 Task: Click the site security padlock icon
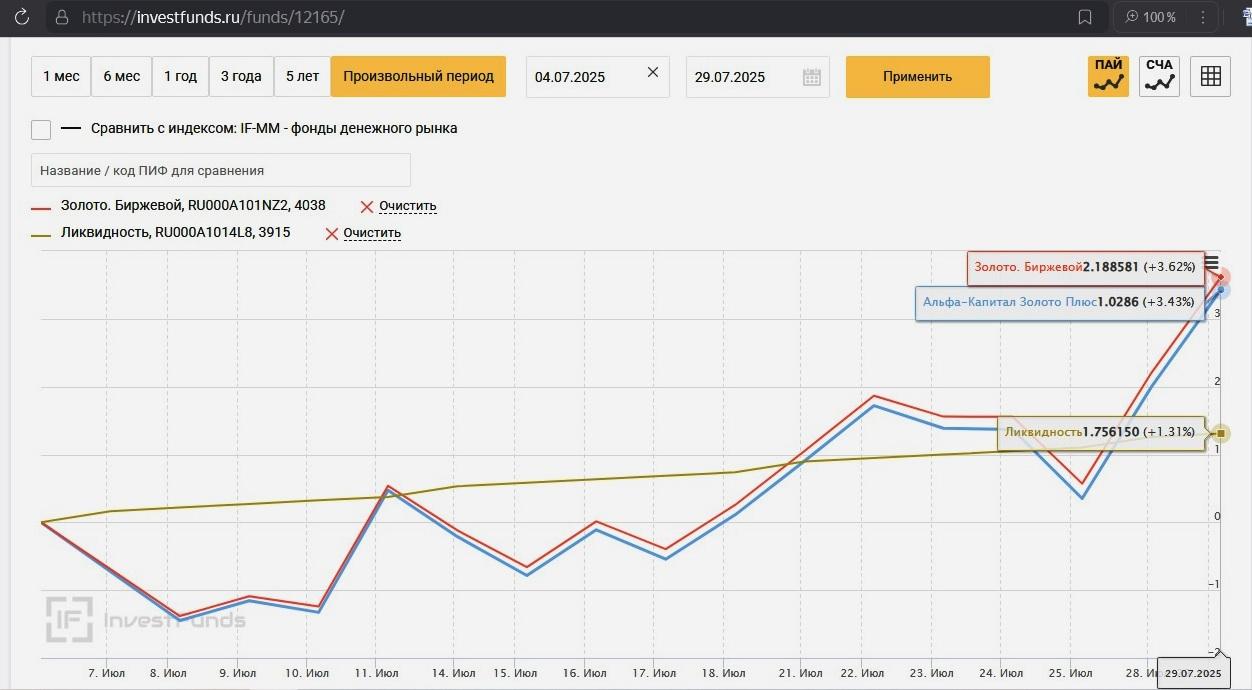pyautogui.click(x=62, y=17)
